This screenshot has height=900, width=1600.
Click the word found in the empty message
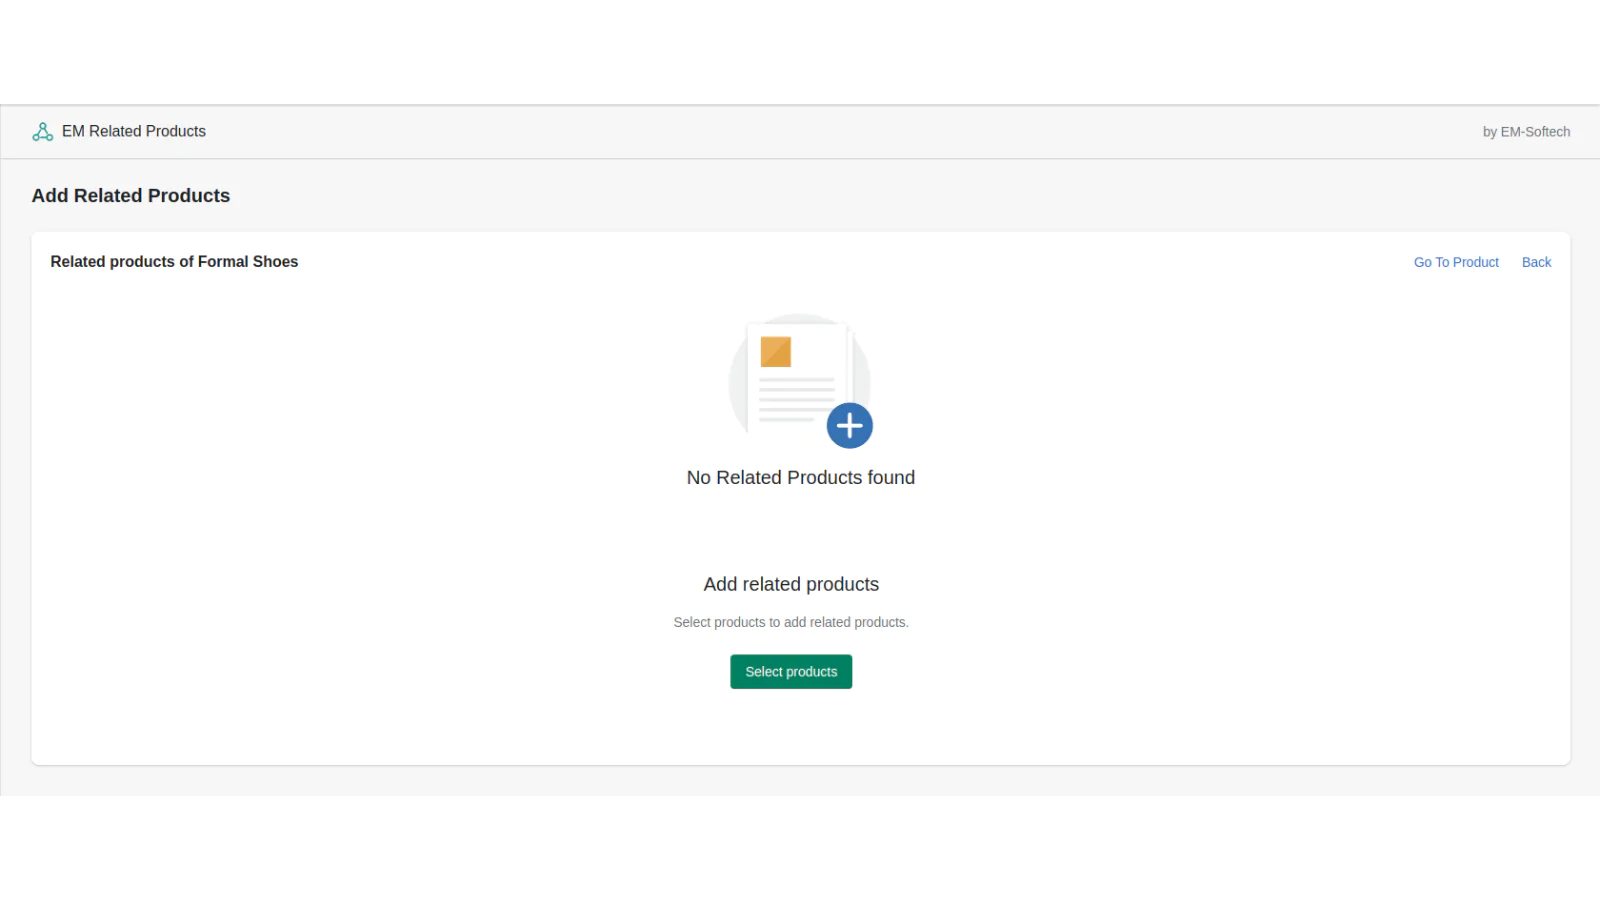tap(891, 478)
